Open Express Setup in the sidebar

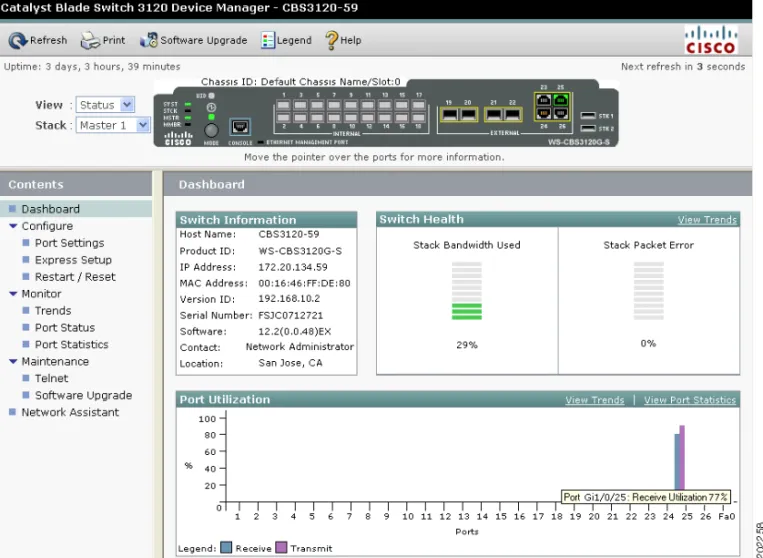coord(73,260)
